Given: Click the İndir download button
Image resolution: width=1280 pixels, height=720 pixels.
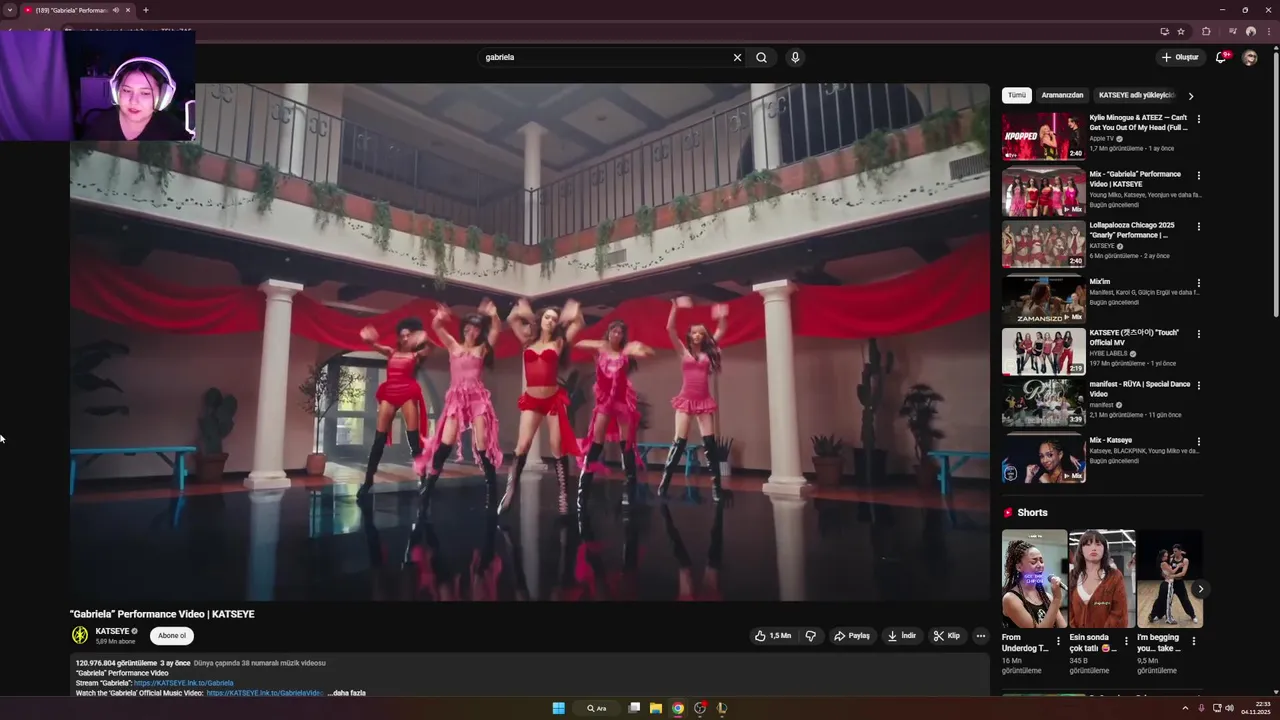Looking at the screenshot, I should pos(902,636).
